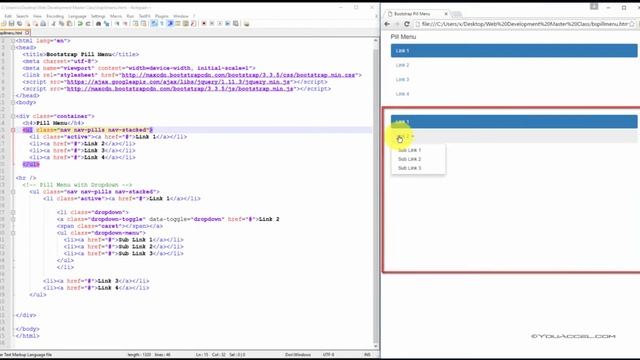Viewport: 640px width, 360px height.
Task: Click Link 4 in the top pill menu
Action: coord(402,94)
